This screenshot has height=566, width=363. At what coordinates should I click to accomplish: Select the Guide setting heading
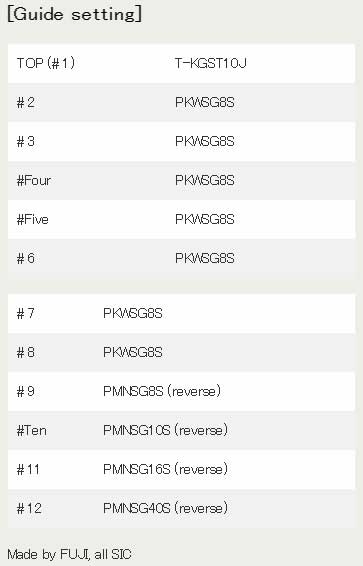tap(74, 15)
